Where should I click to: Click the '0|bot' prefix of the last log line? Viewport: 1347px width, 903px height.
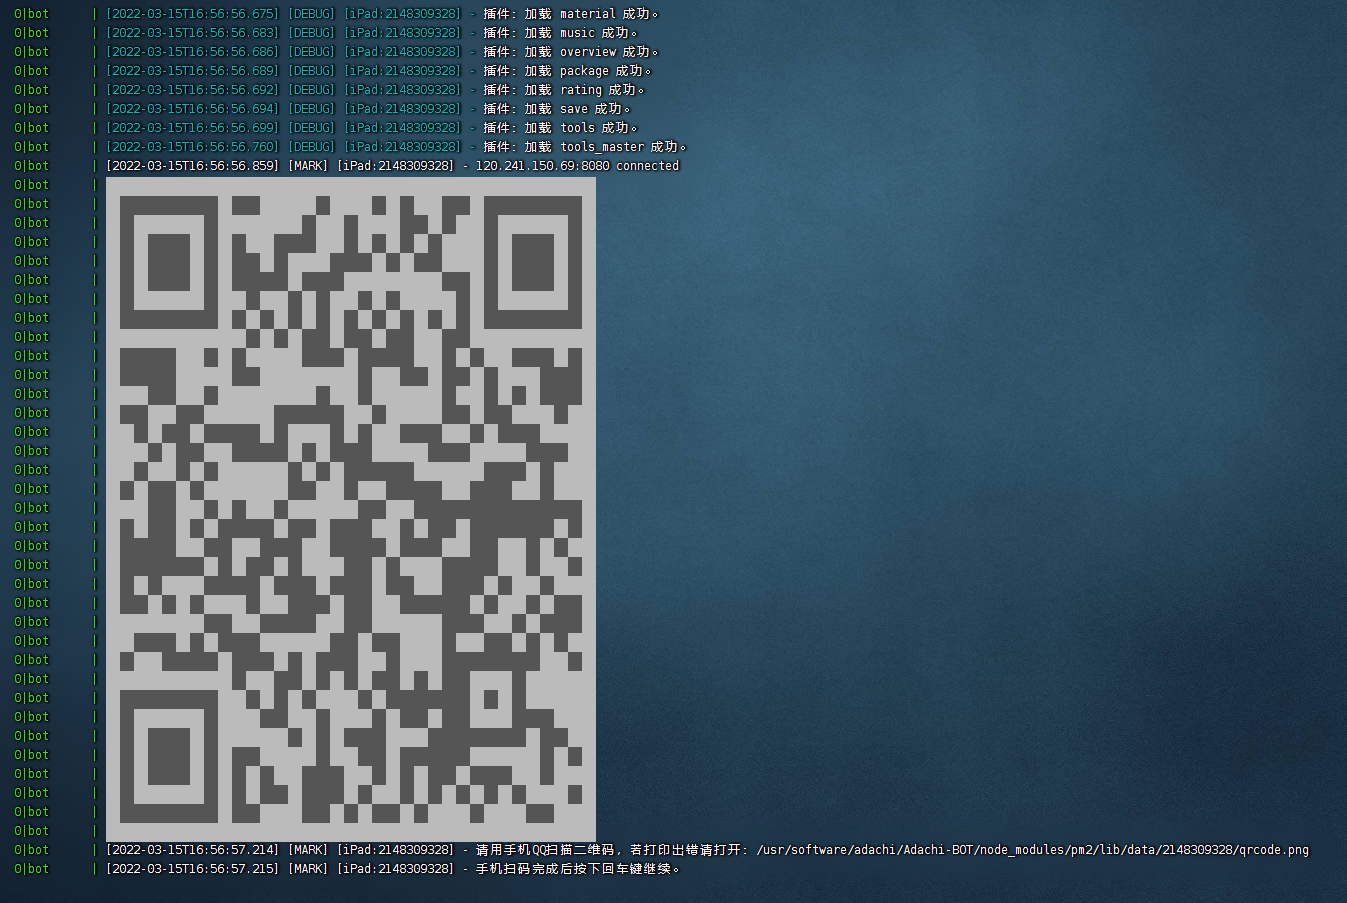pos(31,869)
